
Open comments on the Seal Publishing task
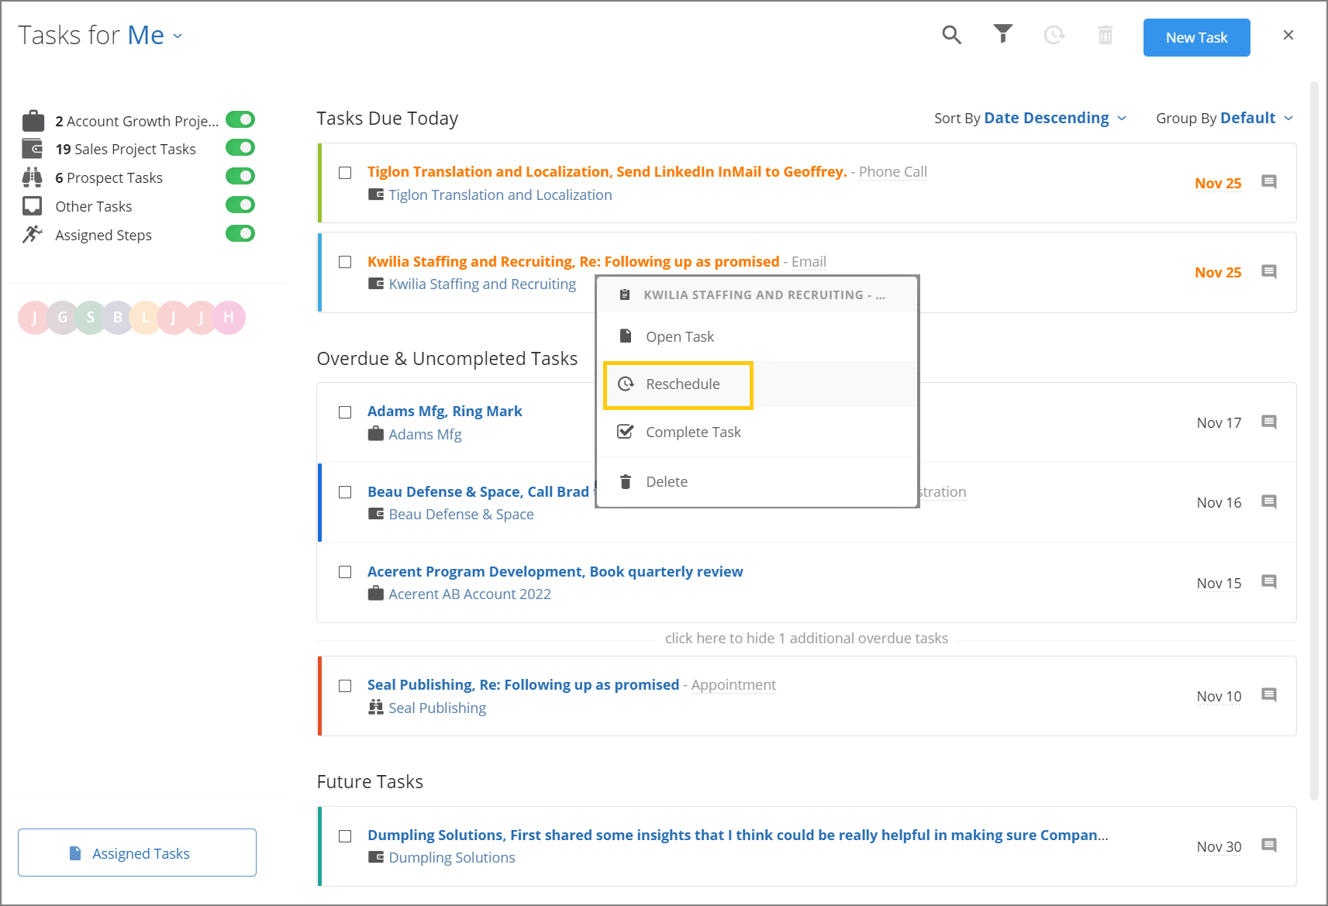(1269, 694)
